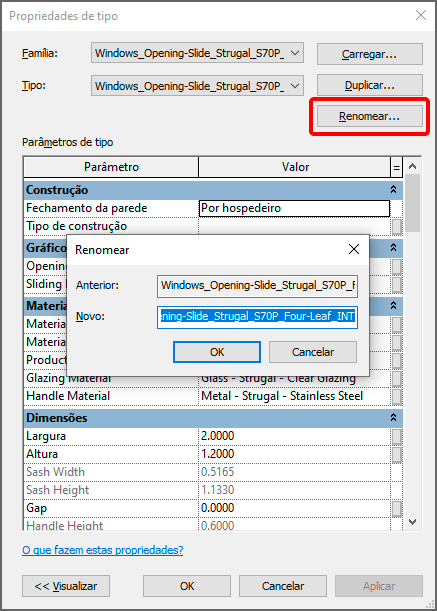Viewport: 437px width, 611px height.
Task: Open 'O que fazem estas propriedades?' link
Action: 103,550
